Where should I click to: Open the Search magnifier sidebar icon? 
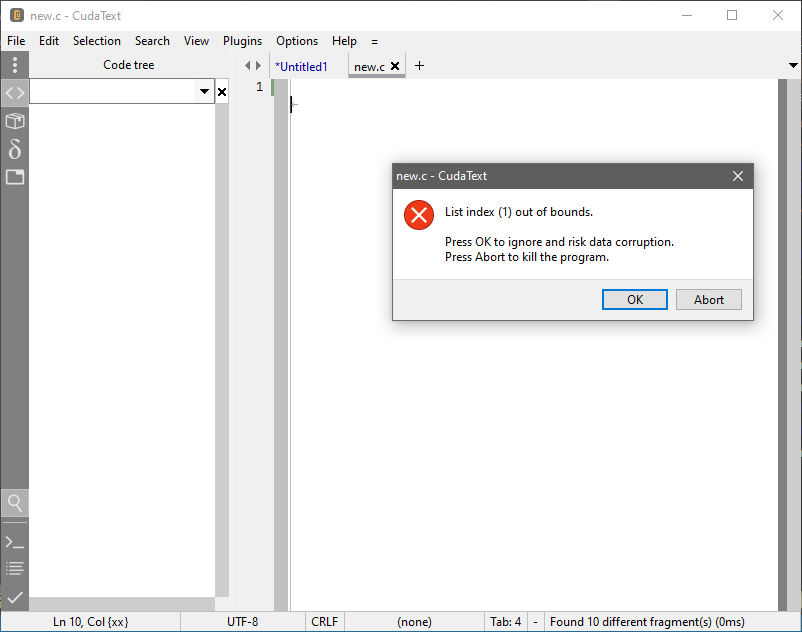(x=15, y=503)
